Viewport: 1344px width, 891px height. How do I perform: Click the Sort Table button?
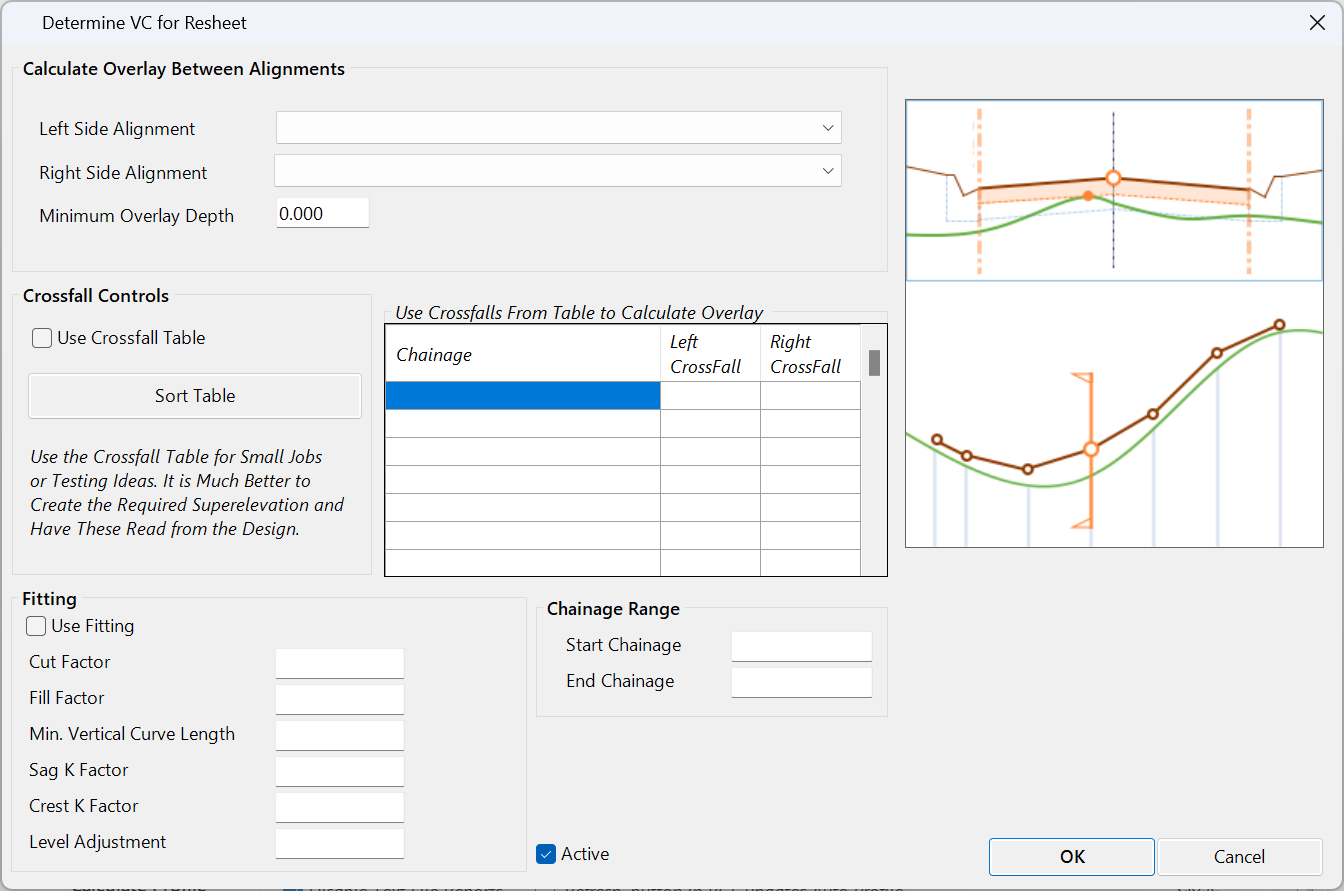[x=195, y=396]
